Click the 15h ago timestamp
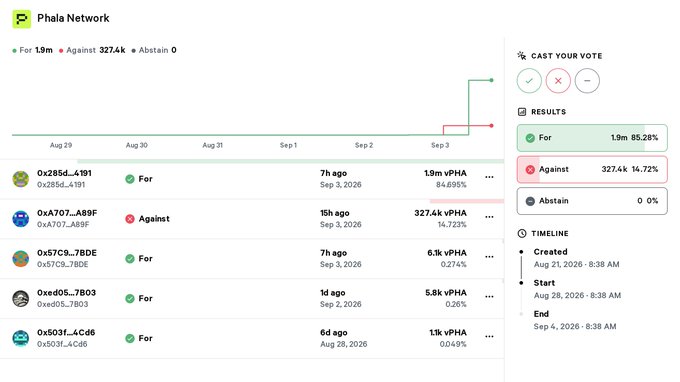The height and width of the screenshot is (382, 680). point(334,213)
